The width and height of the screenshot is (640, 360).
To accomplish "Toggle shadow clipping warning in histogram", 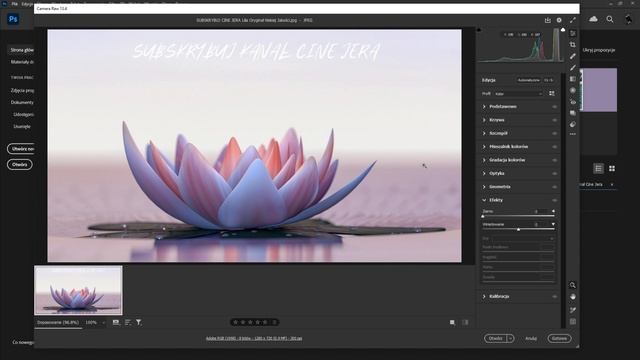I will tap(479, 30).
